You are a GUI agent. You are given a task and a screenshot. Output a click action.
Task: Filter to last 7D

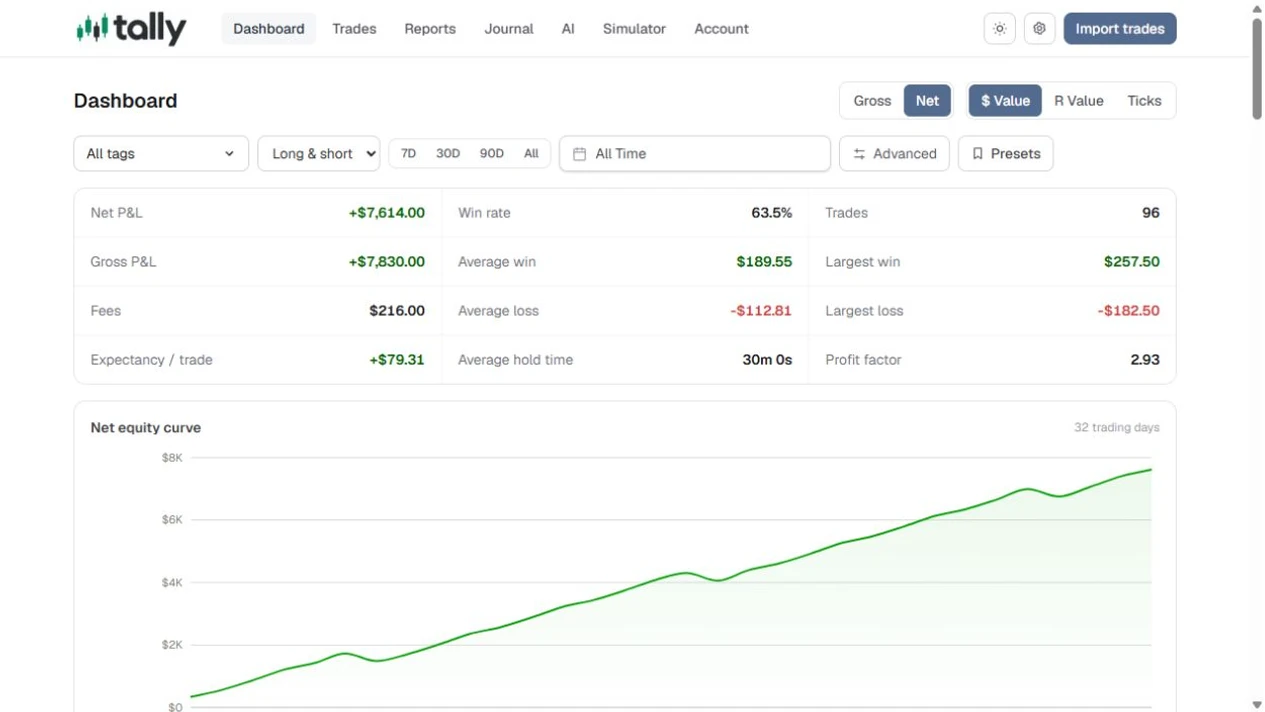[408, 154]
